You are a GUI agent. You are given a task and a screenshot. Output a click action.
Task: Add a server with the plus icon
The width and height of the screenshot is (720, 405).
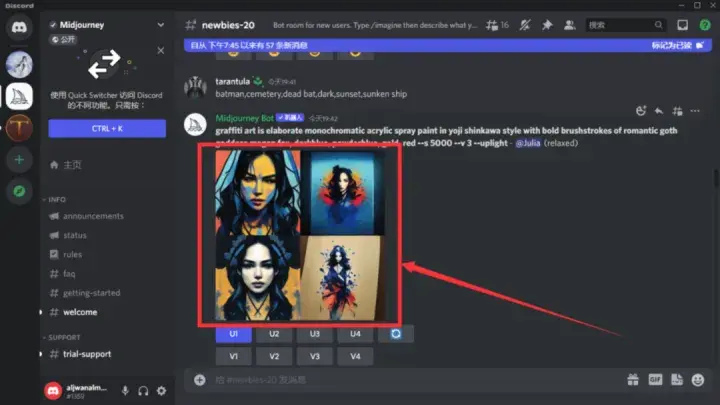click(x=19, y=159)
